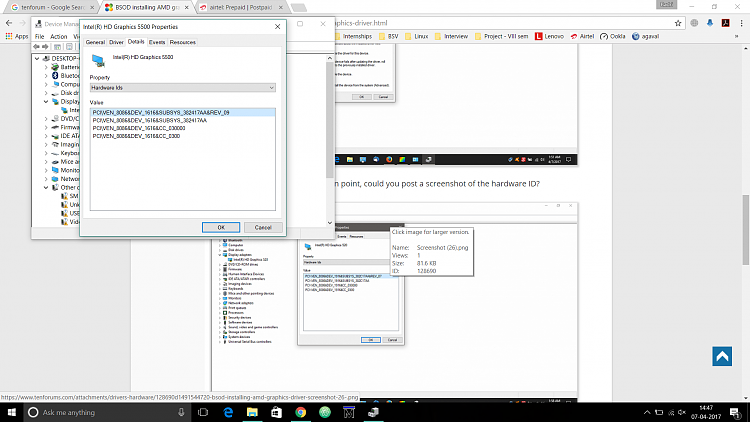750x422 pixels.
Task: Expand the Bluetooth category
Action: [x=46, y=76]
